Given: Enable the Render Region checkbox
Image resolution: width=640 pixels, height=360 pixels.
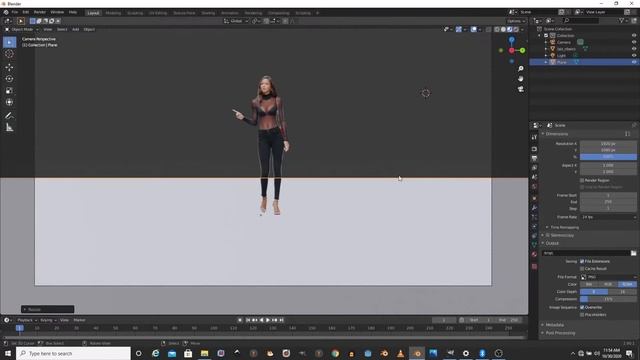Looking at the screenshot, I should (582, 180).
